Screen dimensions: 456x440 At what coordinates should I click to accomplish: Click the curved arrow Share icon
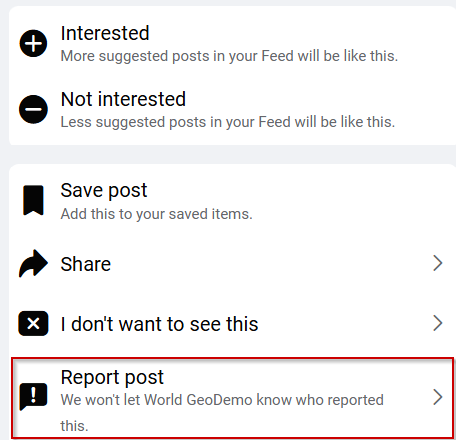click(33, 263)
